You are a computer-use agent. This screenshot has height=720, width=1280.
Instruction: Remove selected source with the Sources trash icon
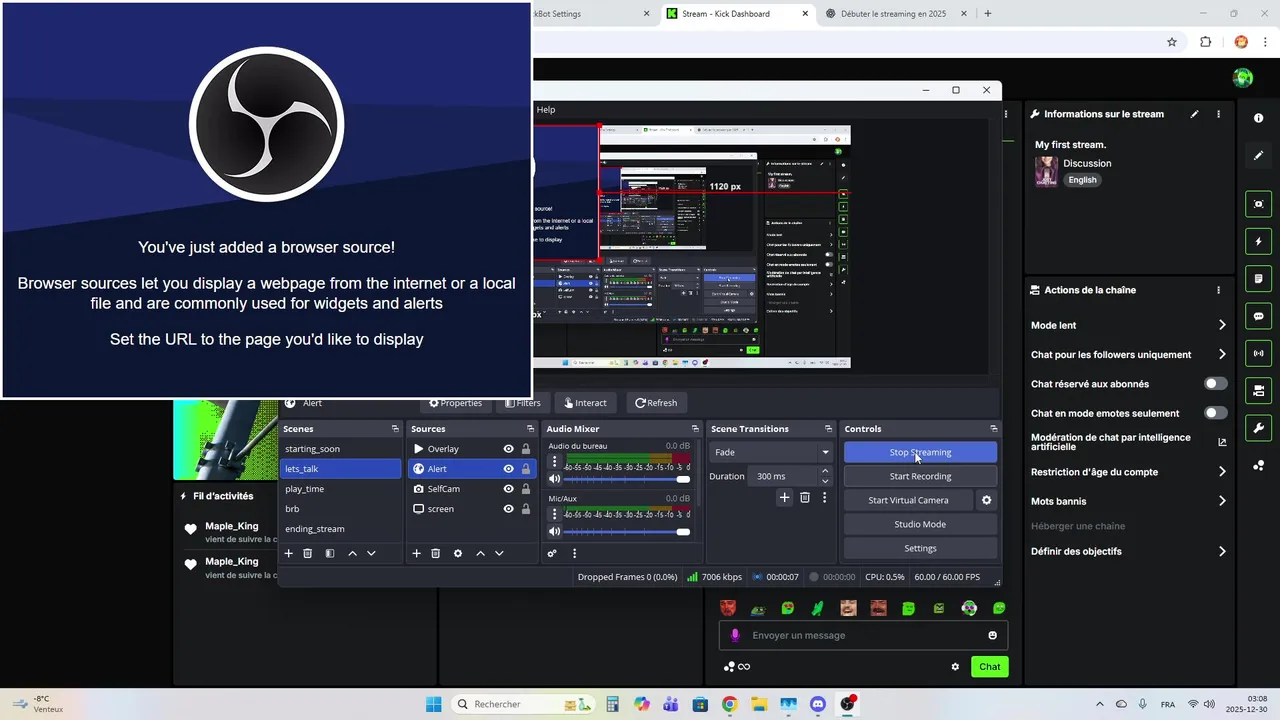(436, 553)
